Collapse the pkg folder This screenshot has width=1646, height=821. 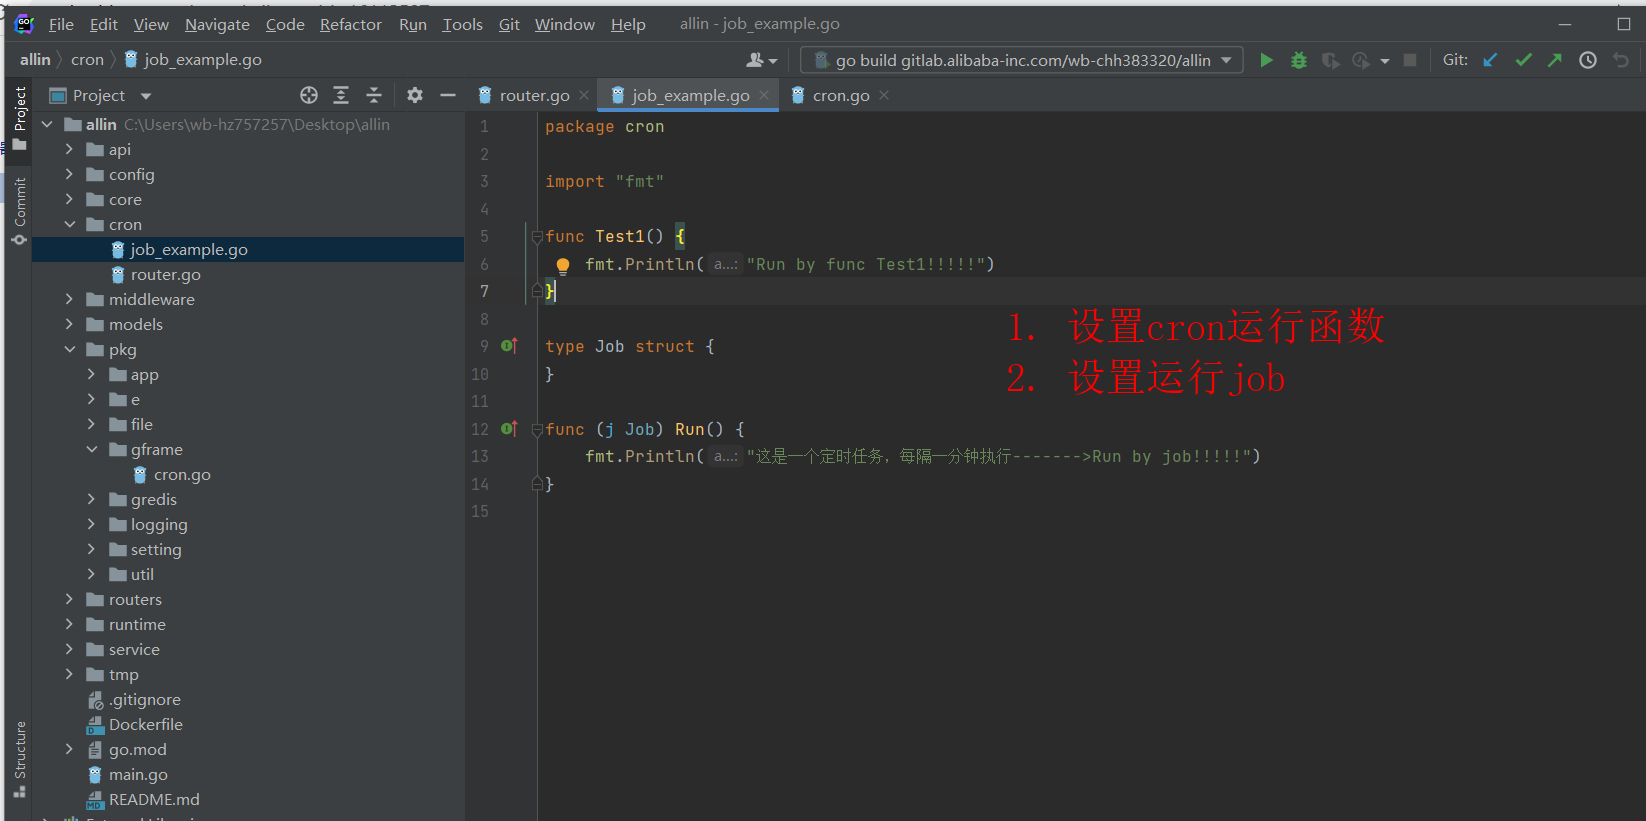[69, 349]
